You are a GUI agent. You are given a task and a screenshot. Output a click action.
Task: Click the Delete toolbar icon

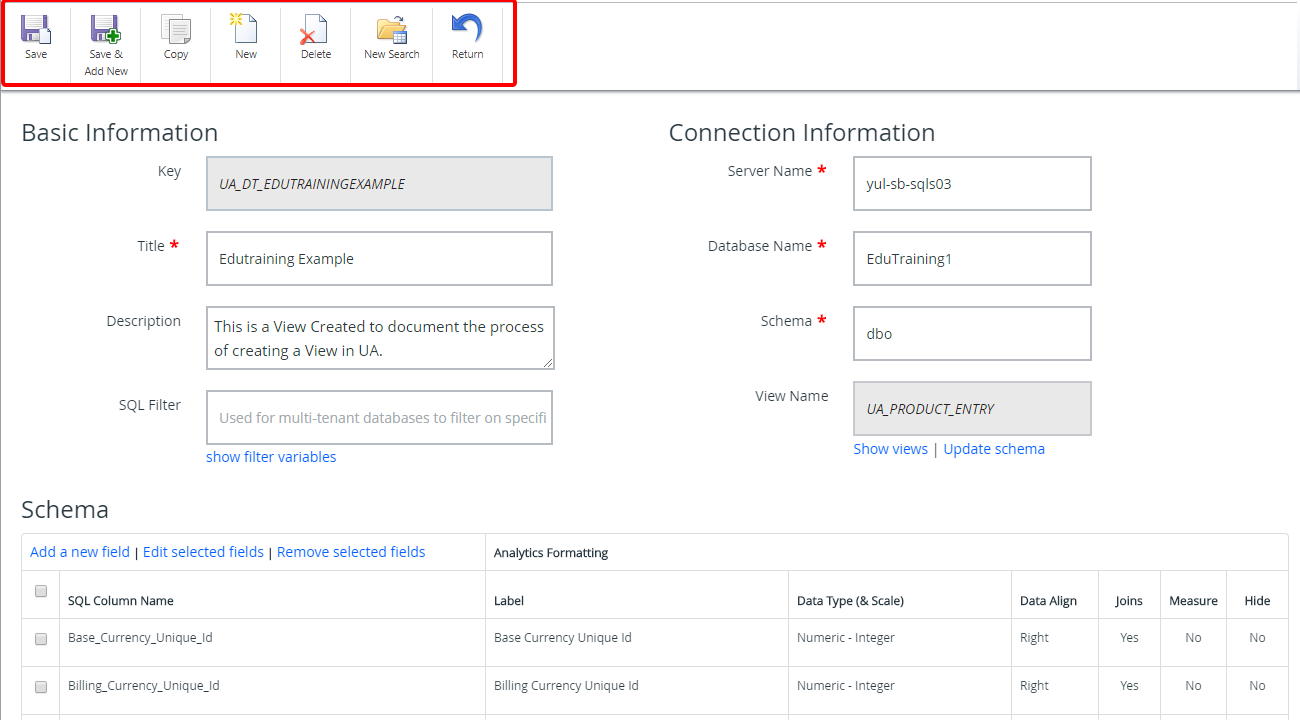[315, 30]
